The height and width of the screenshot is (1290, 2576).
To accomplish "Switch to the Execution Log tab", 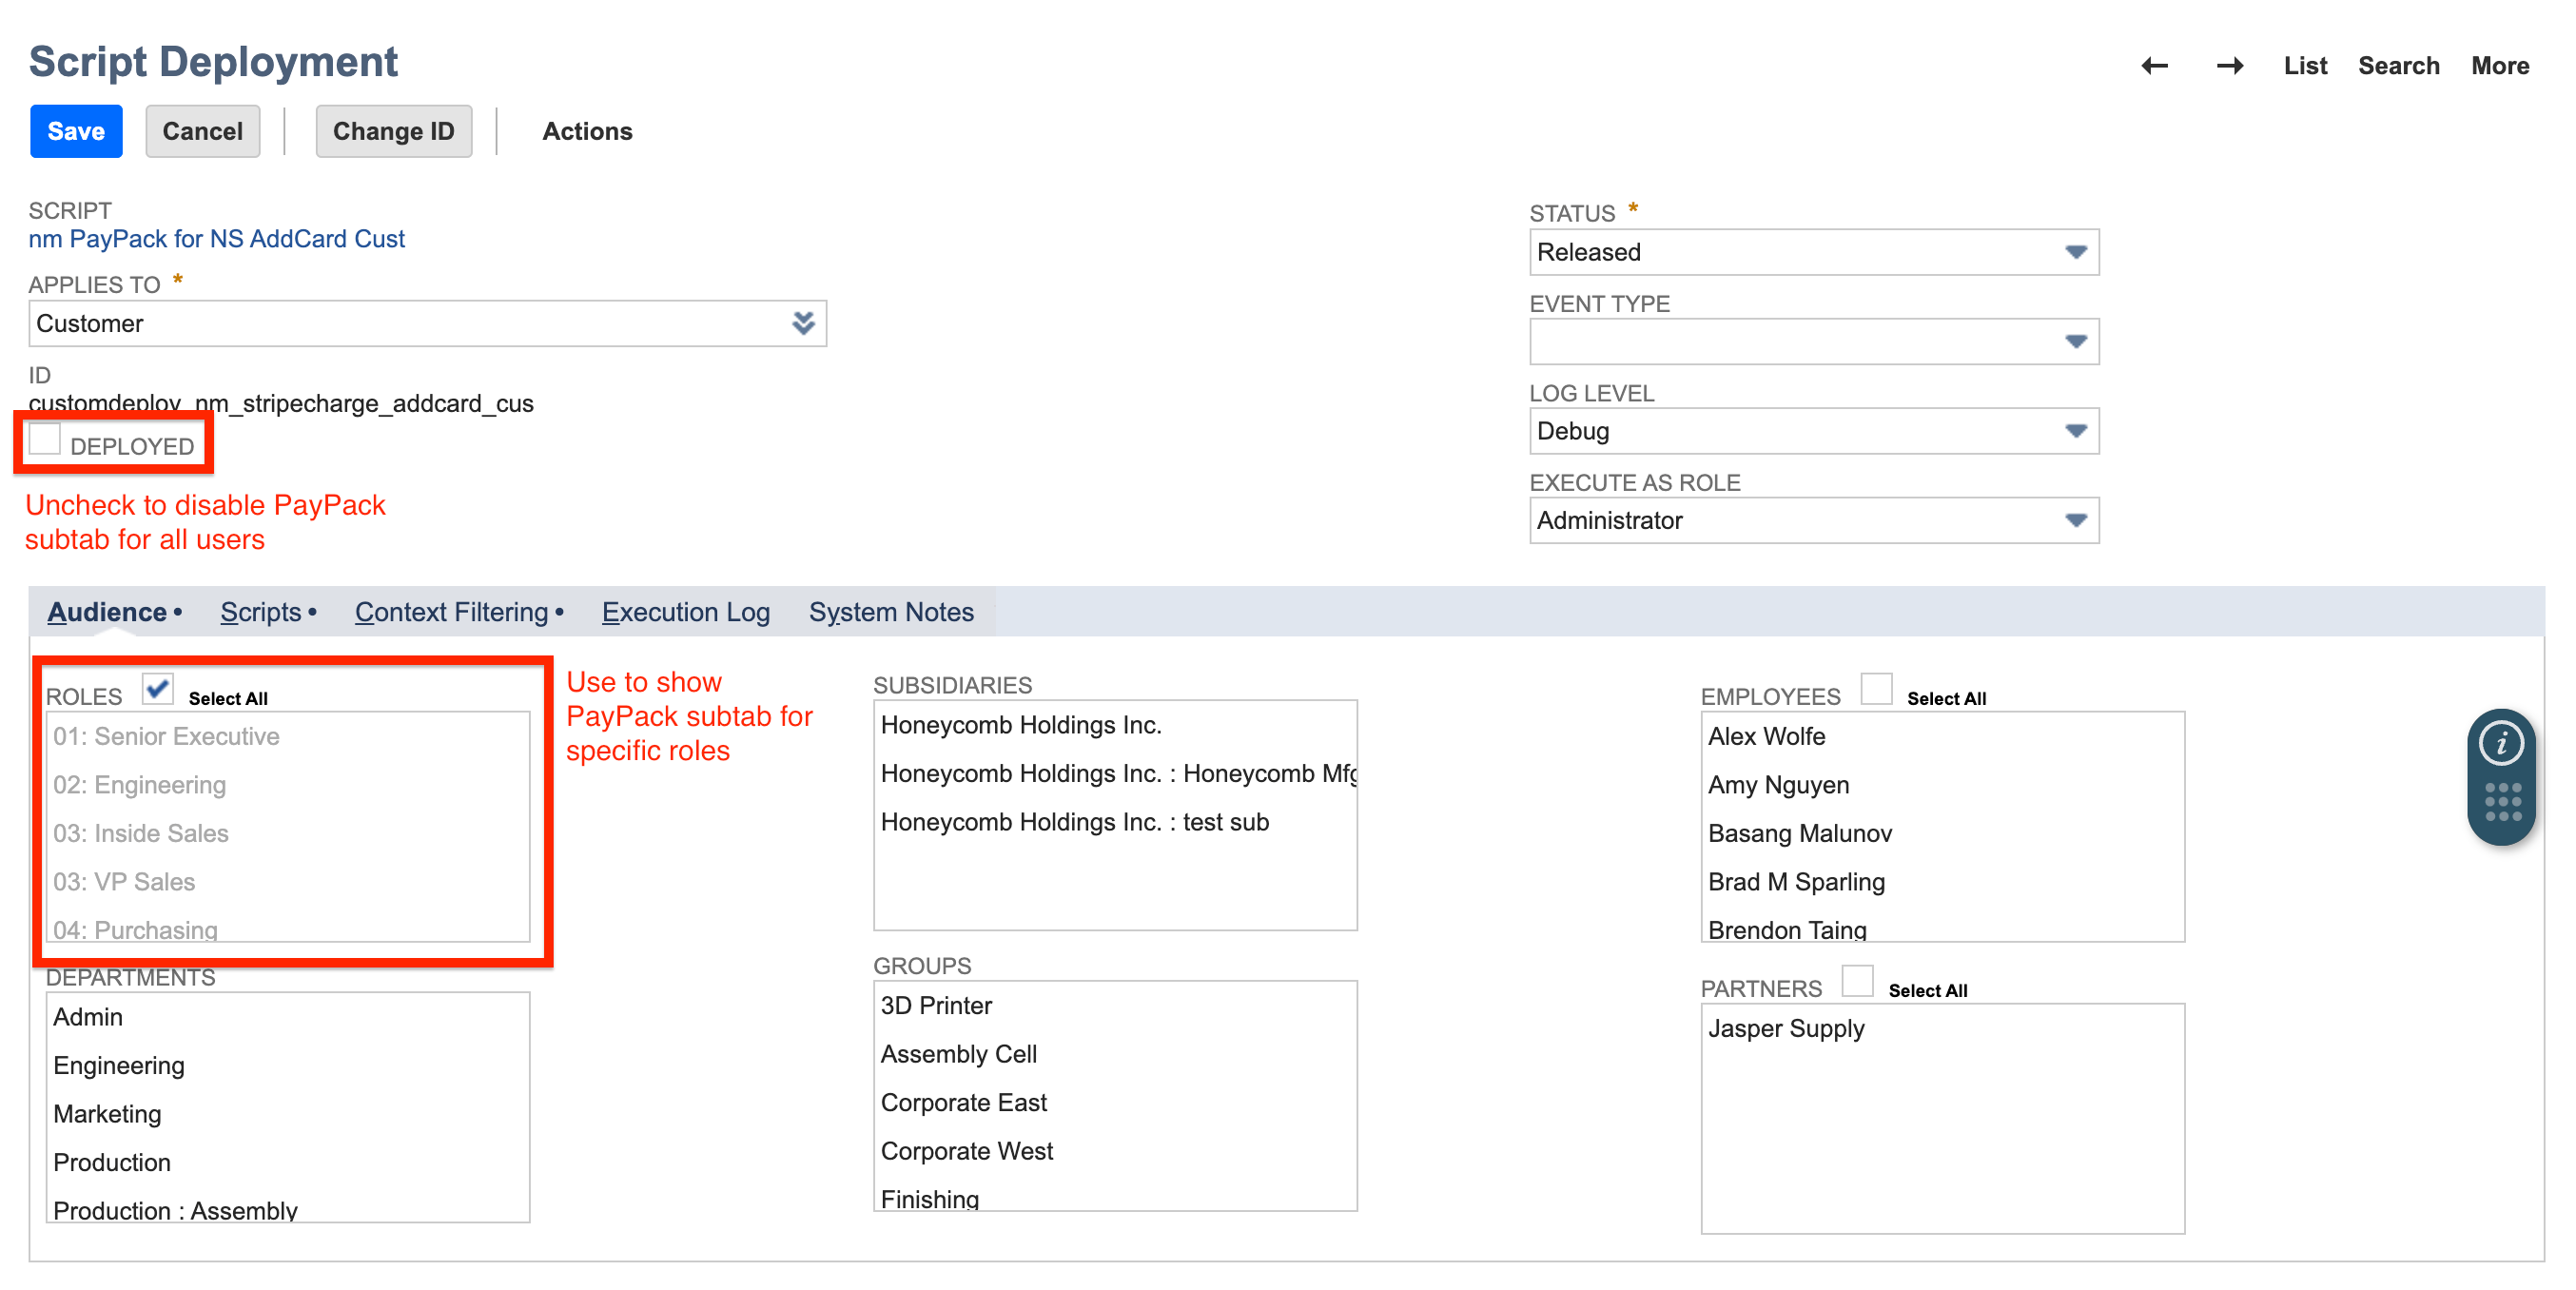I will pos(686,611).
